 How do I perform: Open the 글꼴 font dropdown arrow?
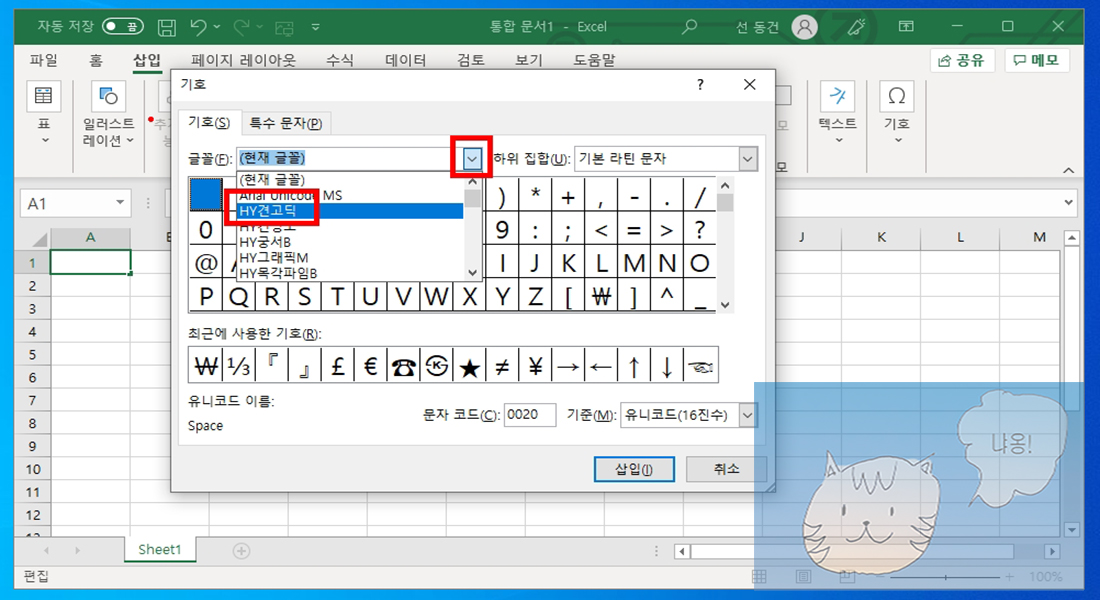click(x=472, y=159)
